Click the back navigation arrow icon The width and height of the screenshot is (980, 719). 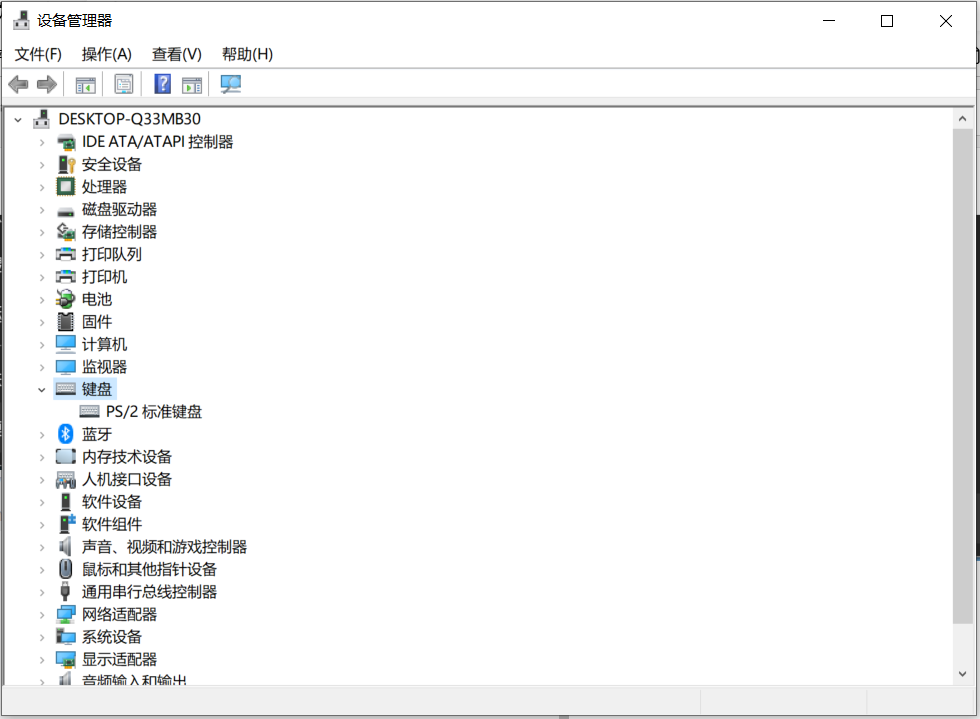coord(18,83)
